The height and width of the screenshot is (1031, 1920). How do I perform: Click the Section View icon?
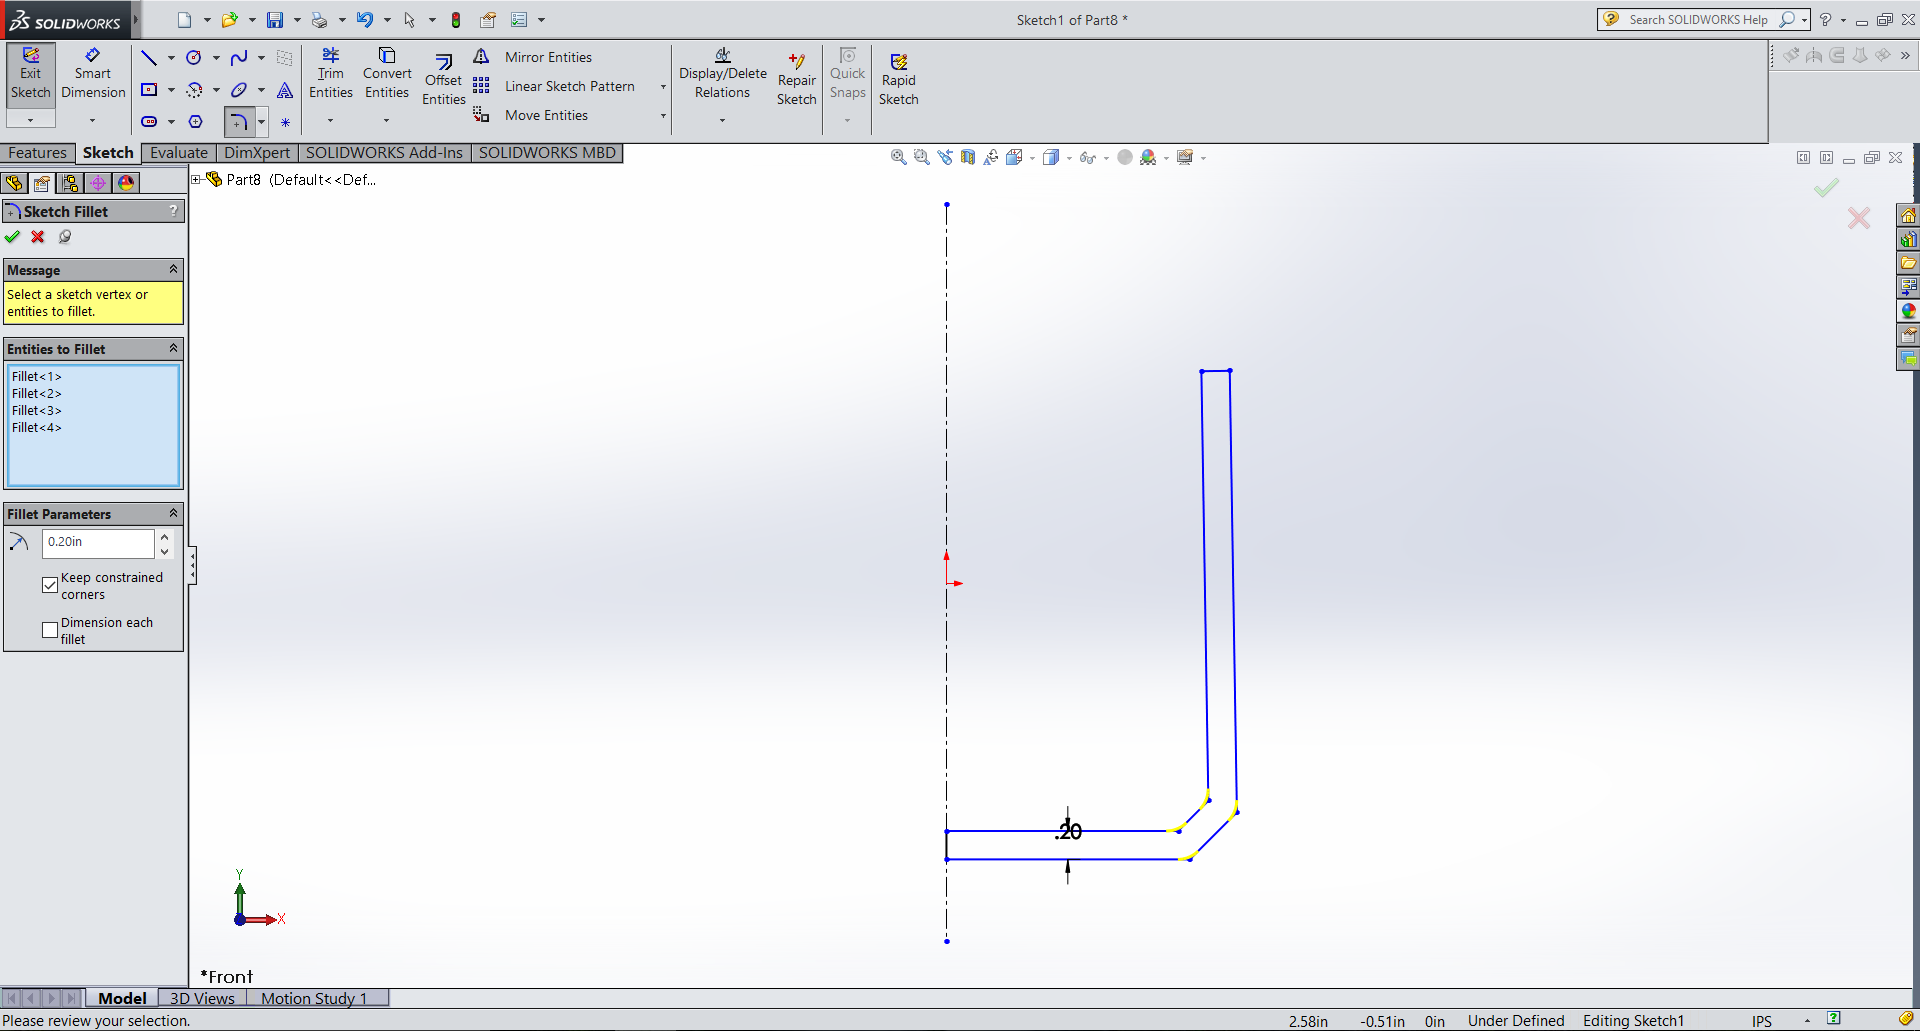(x=967, y=157)
